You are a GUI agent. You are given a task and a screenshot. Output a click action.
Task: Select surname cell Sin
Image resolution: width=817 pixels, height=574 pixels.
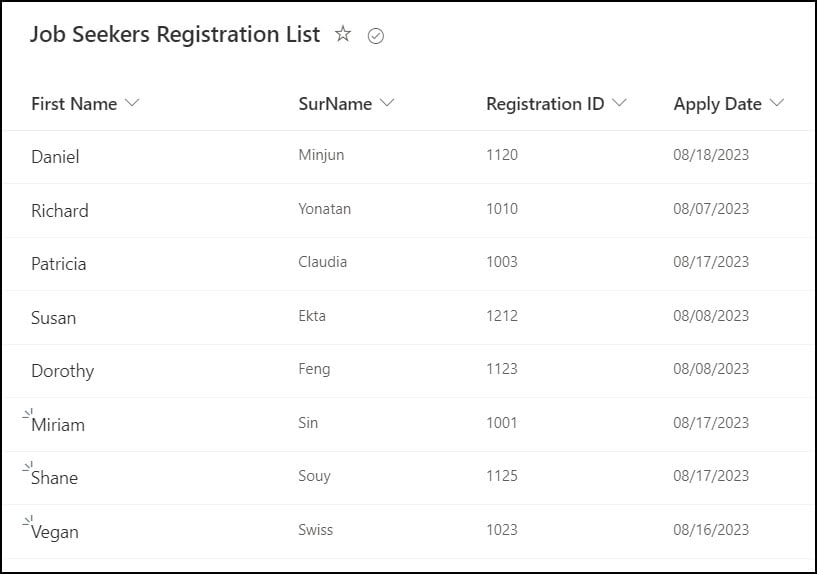pyautogui.click(x=308, y=422)
